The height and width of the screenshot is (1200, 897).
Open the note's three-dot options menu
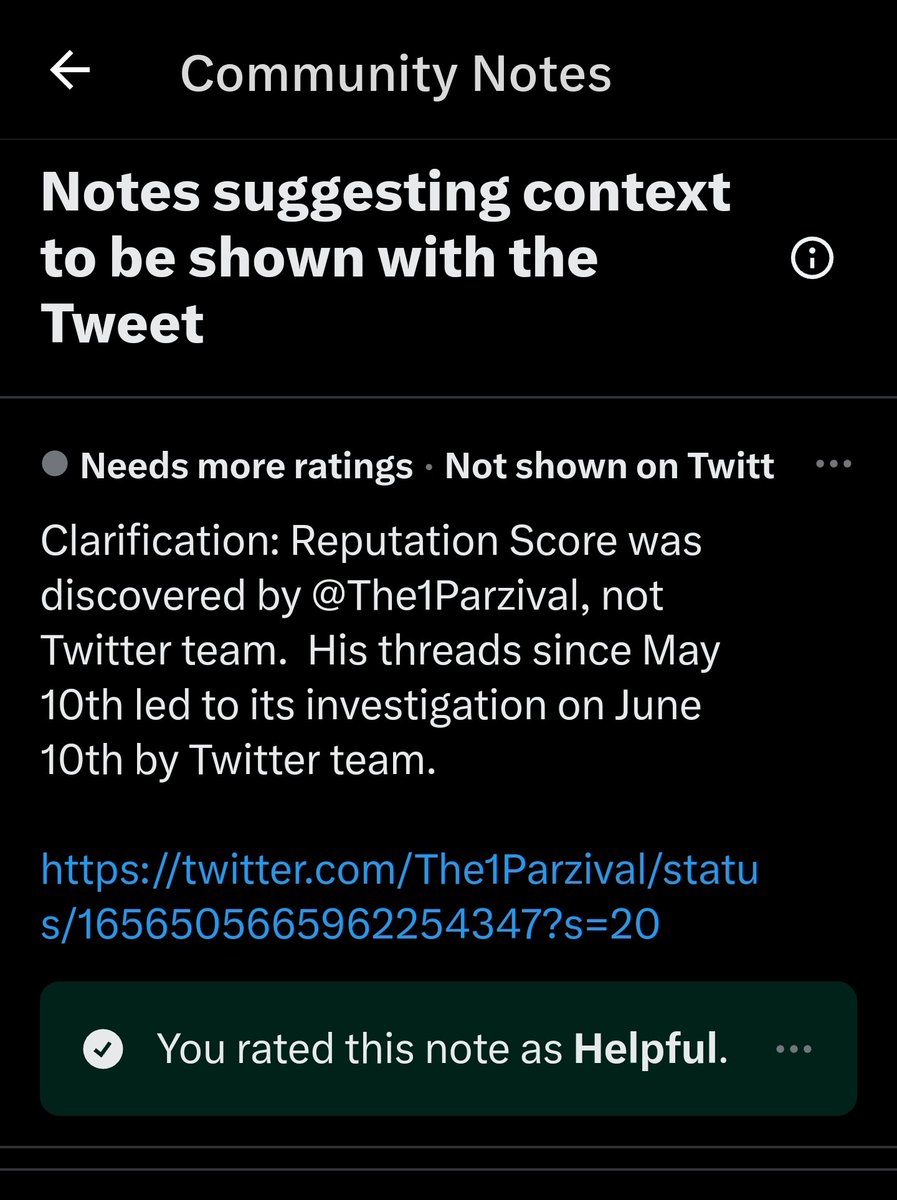click(833, 464)
